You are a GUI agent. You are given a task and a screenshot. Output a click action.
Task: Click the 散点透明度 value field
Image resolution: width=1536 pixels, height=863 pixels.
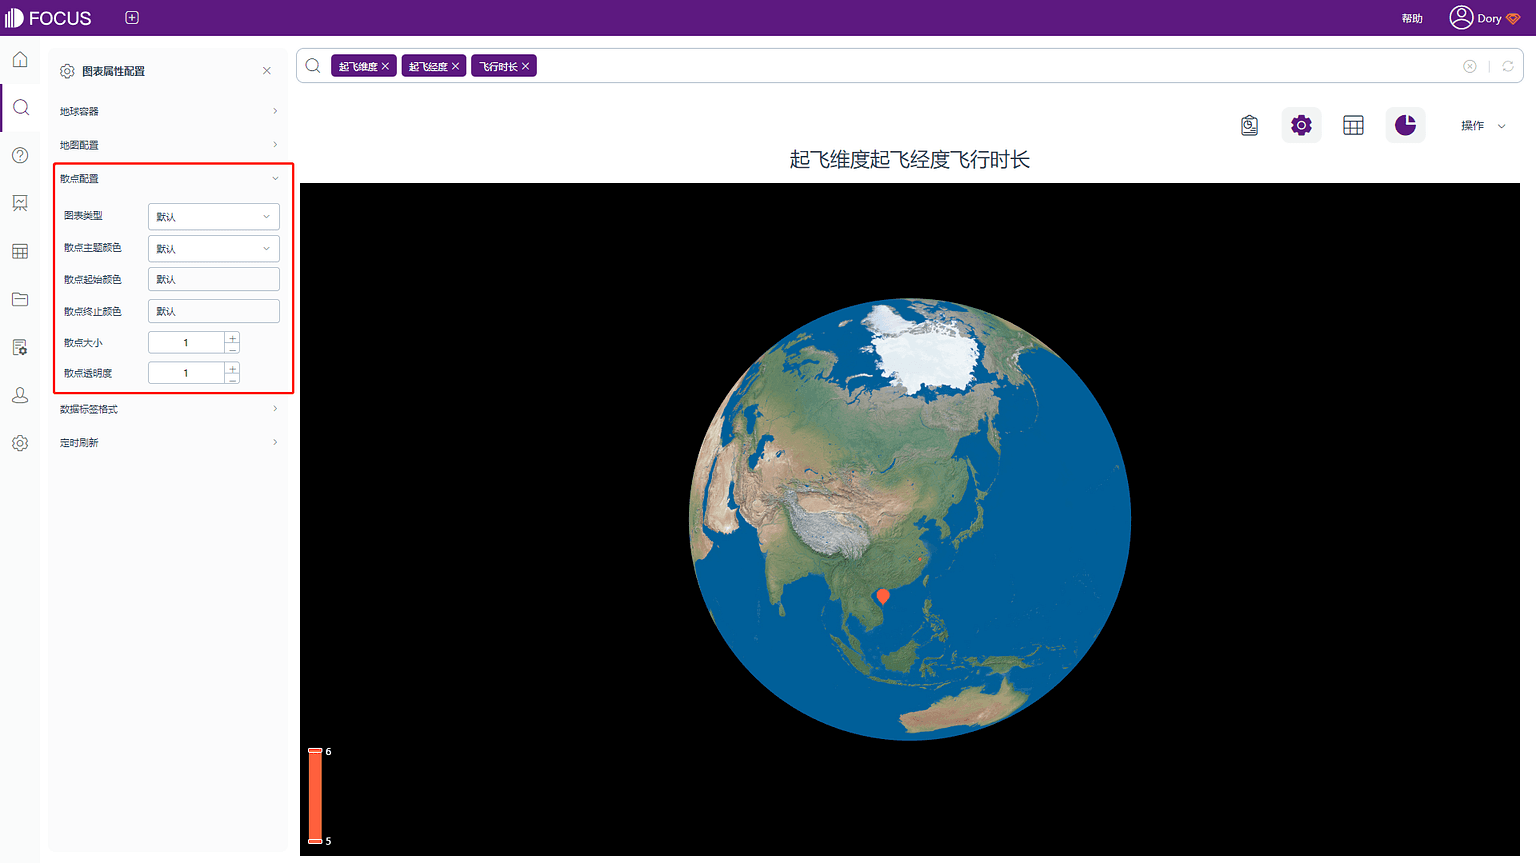click(x=186, y=373)
